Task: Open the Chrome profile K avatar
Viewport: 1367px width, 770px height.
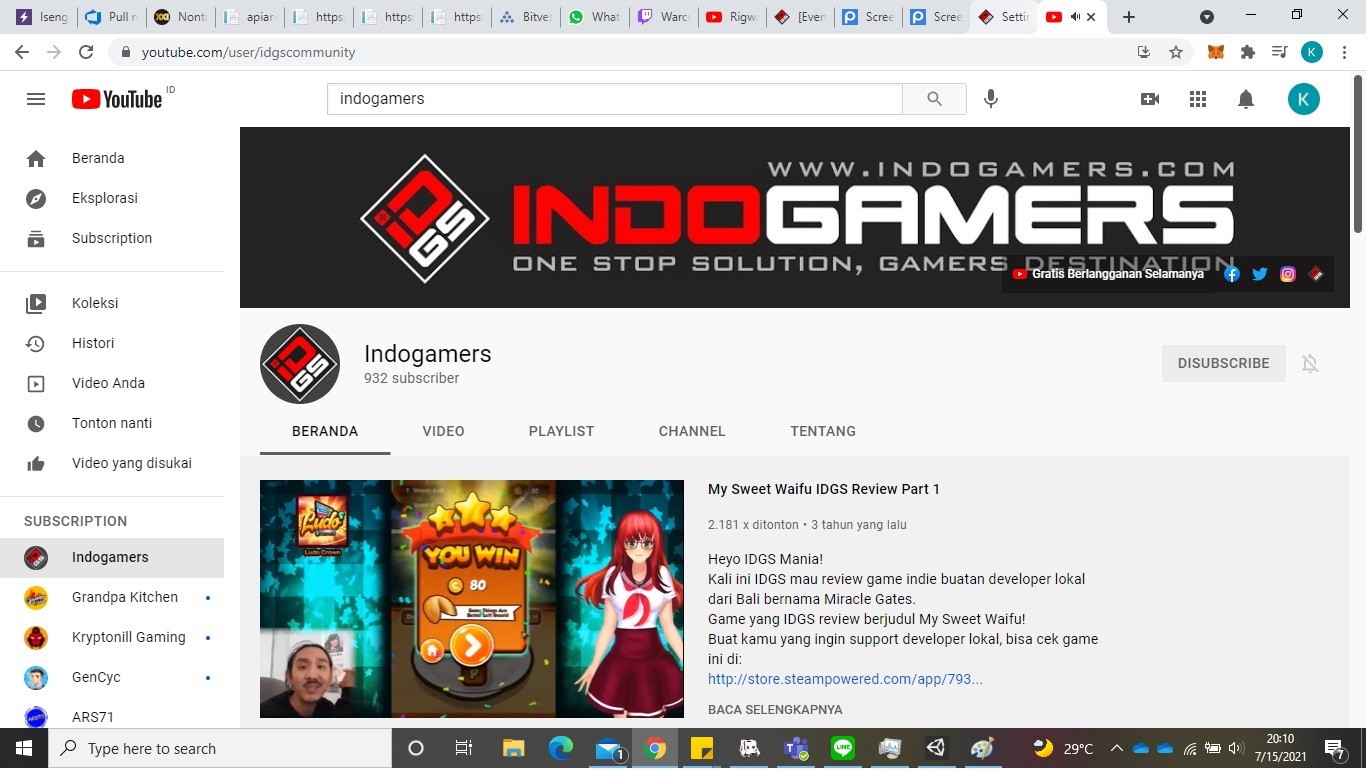Action: click(1312, 52)
